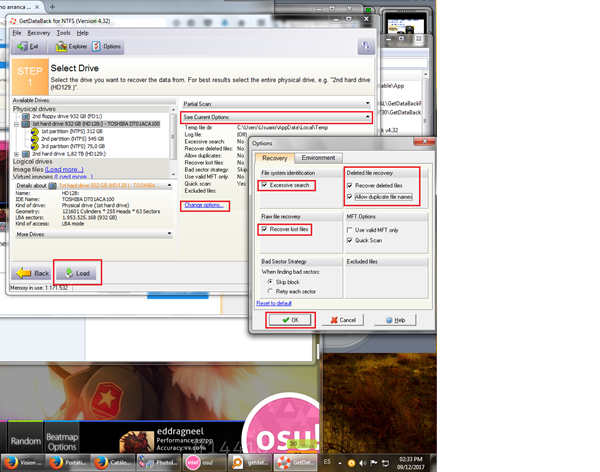This screenshot has height=472, width=600.
Task: Show hidden tray icons arrow
Action: click(340, 463)
